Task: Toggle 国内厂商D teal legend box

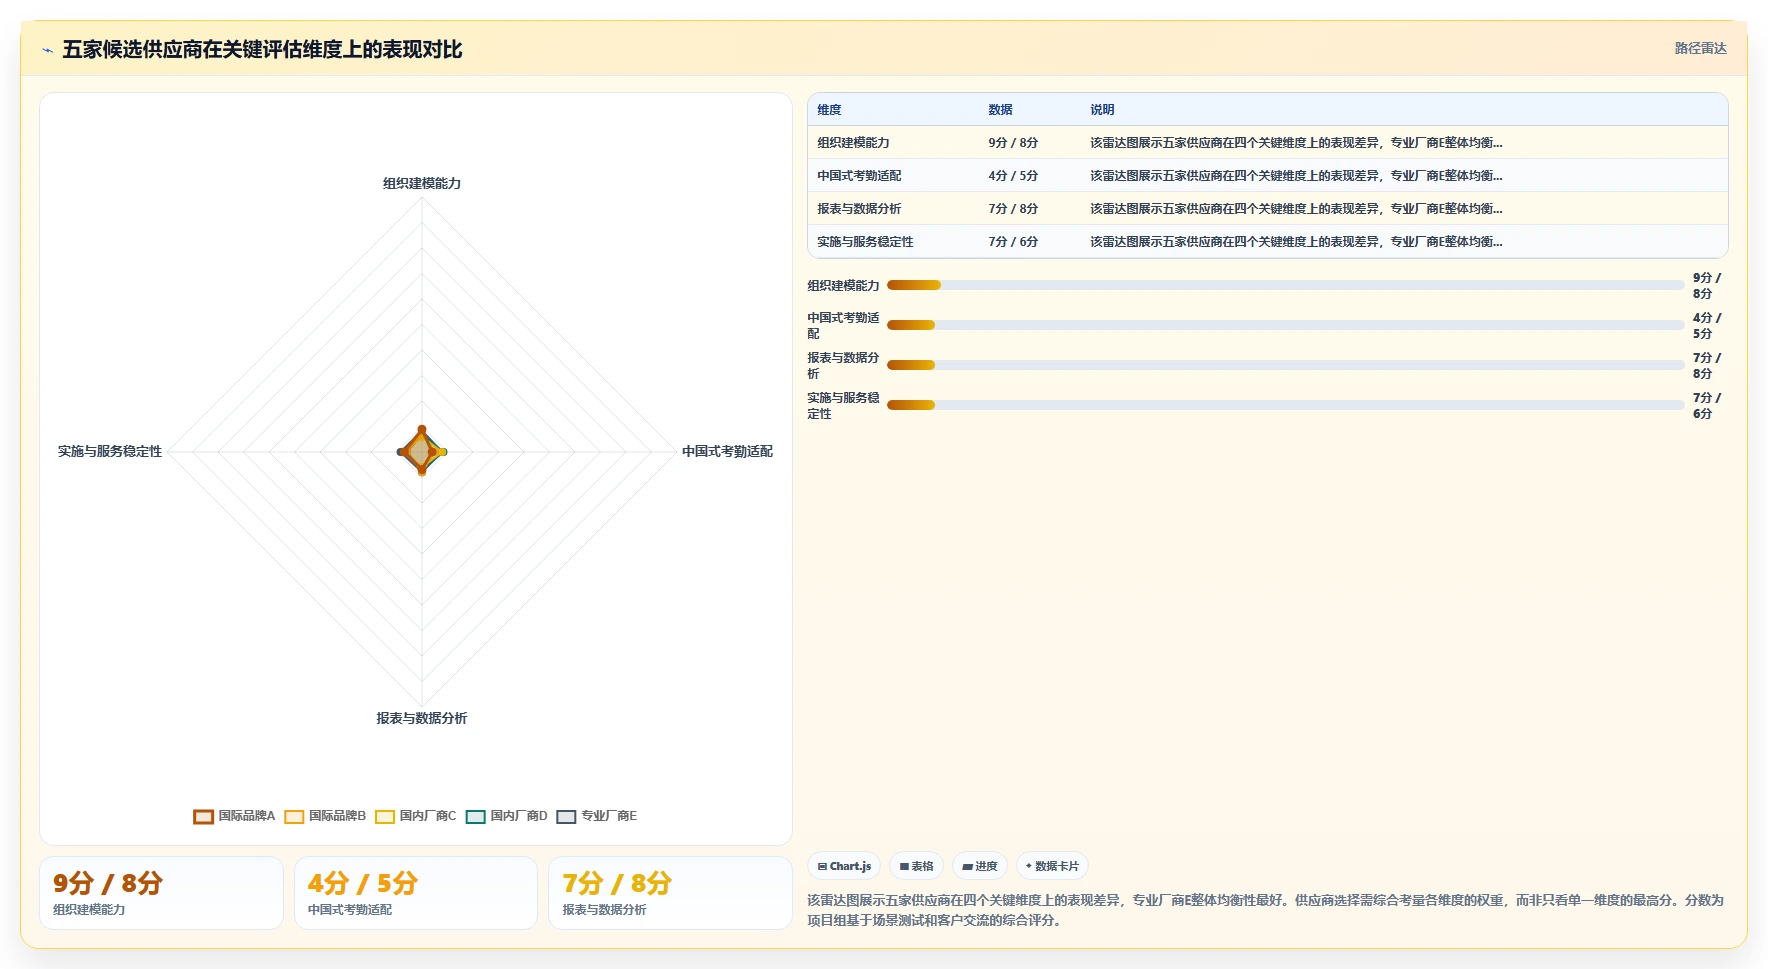Action: (x=475, y=816)
